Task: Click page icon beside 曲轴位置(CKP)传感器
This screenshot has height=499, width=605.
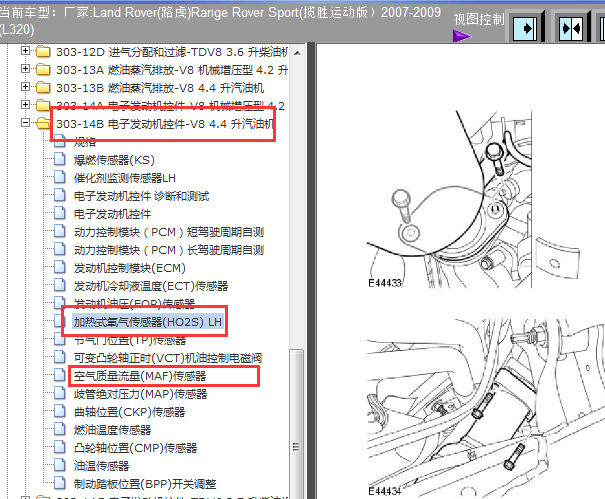Action: [60, 411]
